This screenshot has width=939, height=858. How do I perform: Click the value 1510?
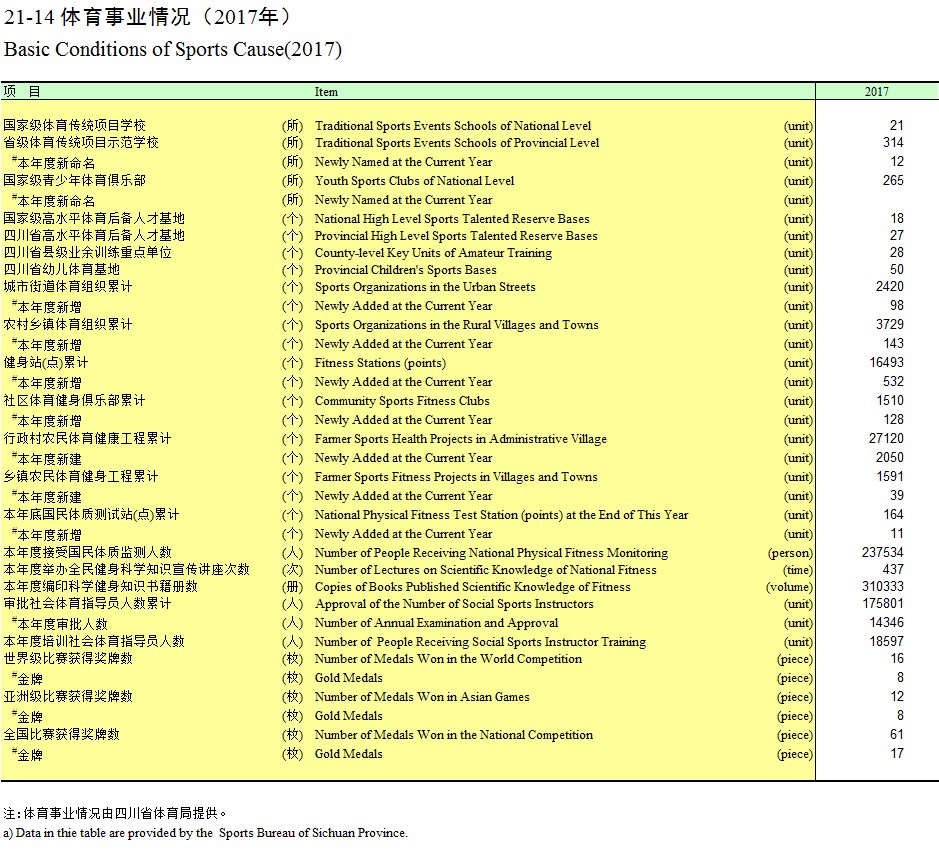tap(889, 401)
